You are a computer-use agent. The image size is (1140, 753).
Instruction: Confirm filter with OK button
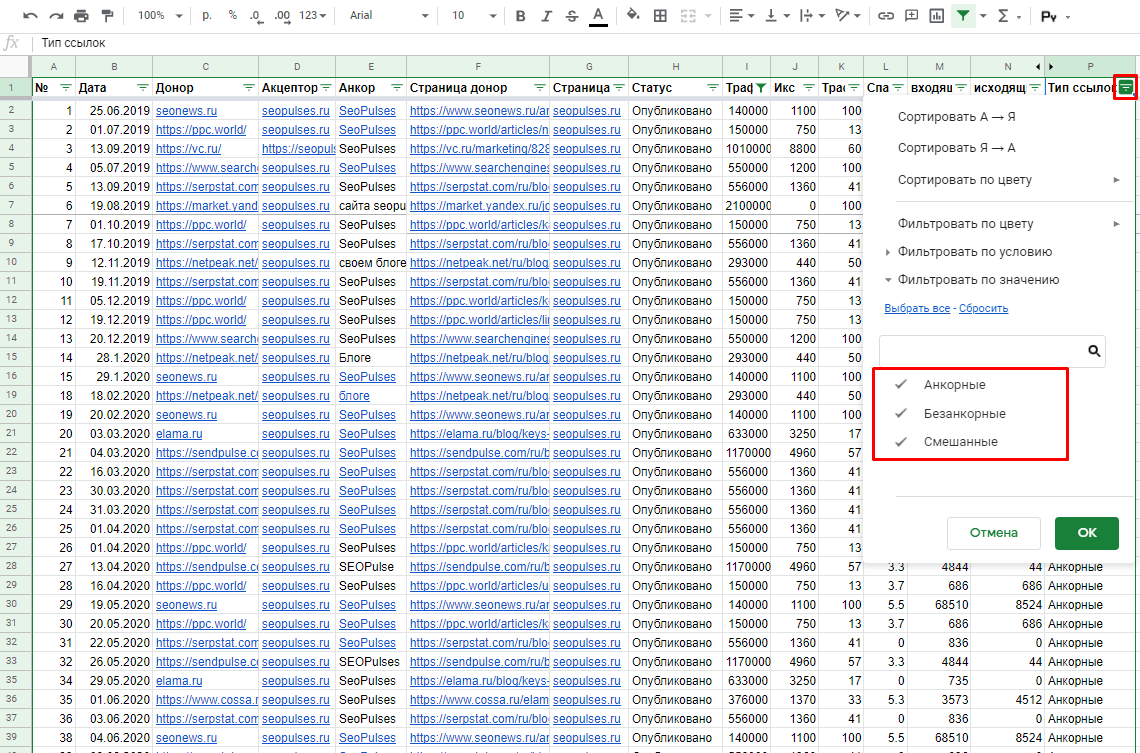1087,533
